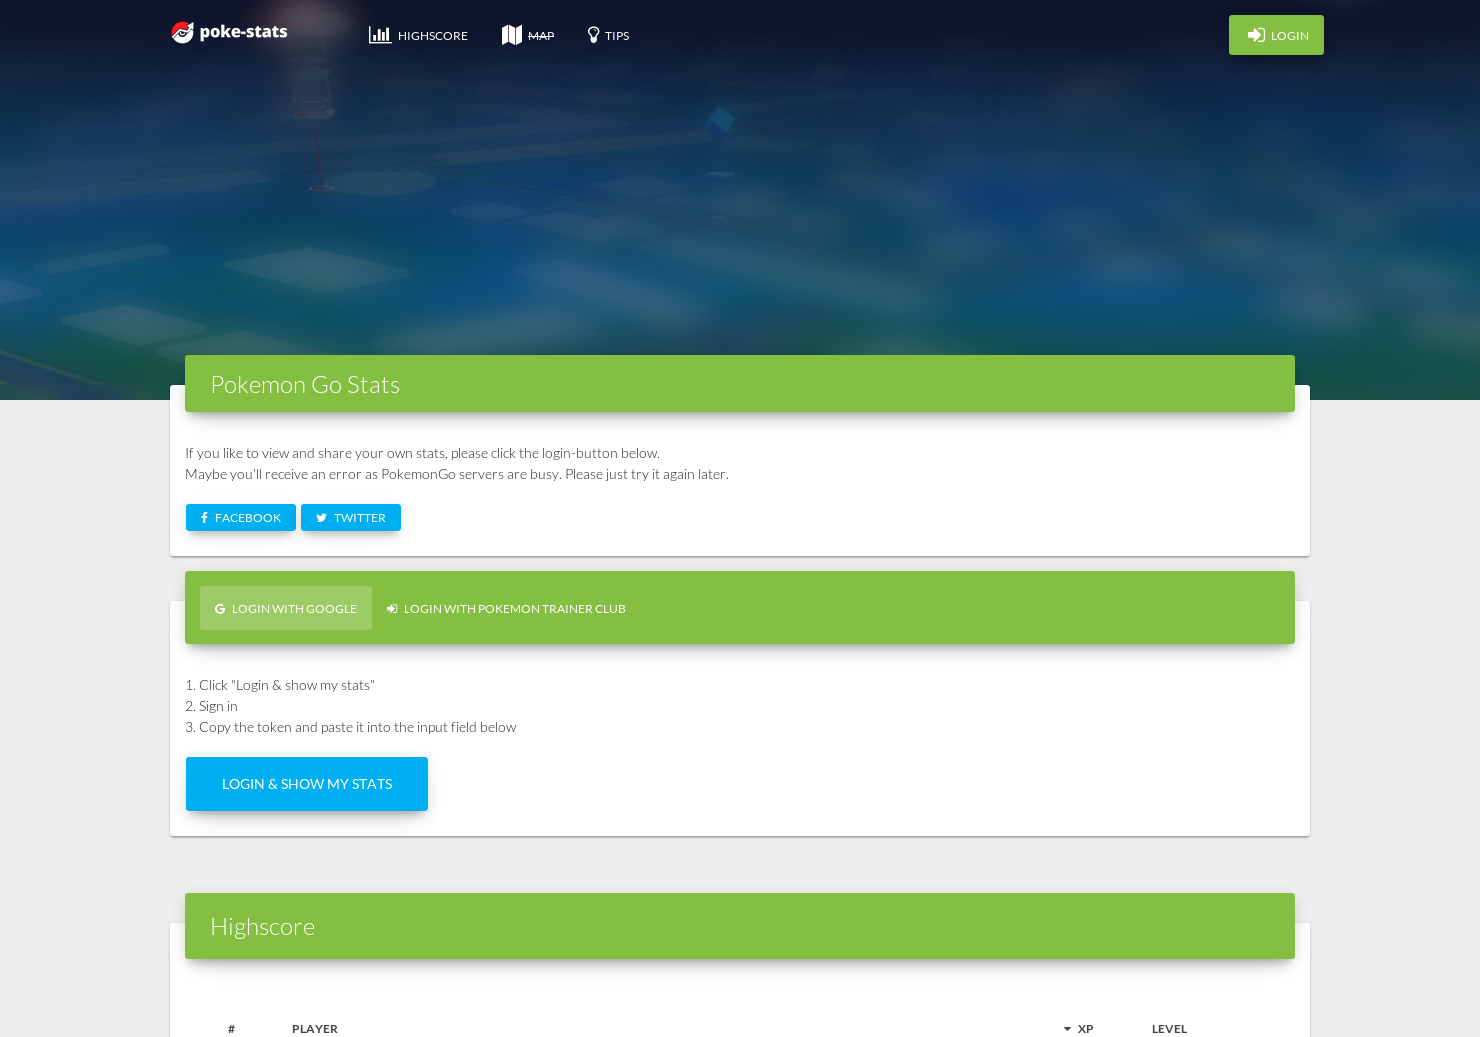Screen dimensions: 1480x1037
Task: Click the LEVEL column header
Action: [x=1169, y=1029]
